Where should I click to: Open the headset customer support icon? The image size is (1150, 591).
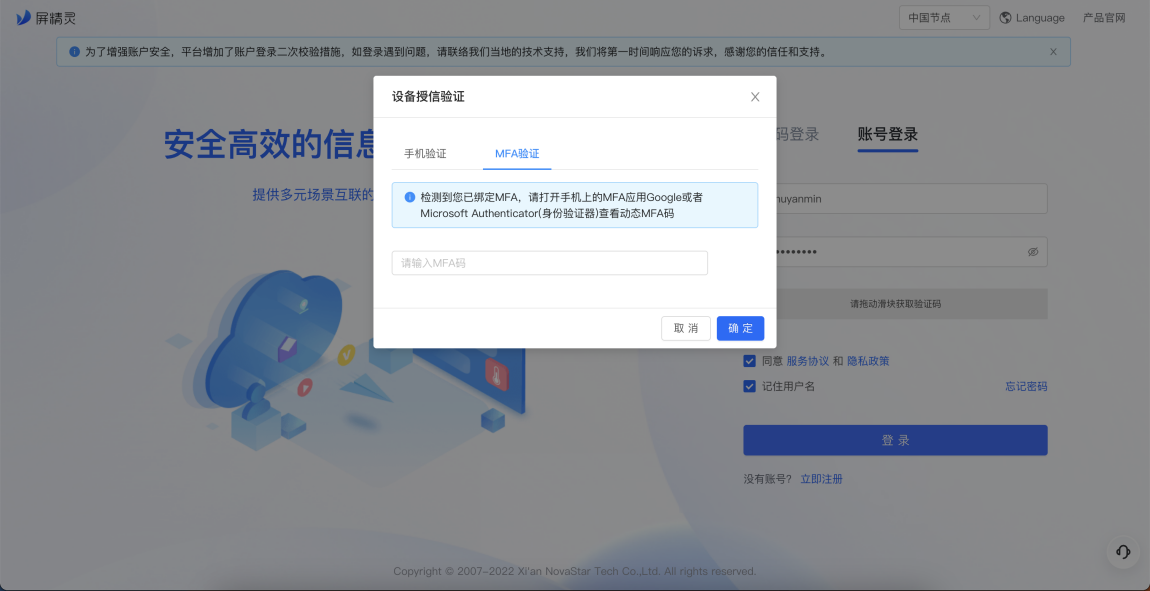click(1123, 551)
